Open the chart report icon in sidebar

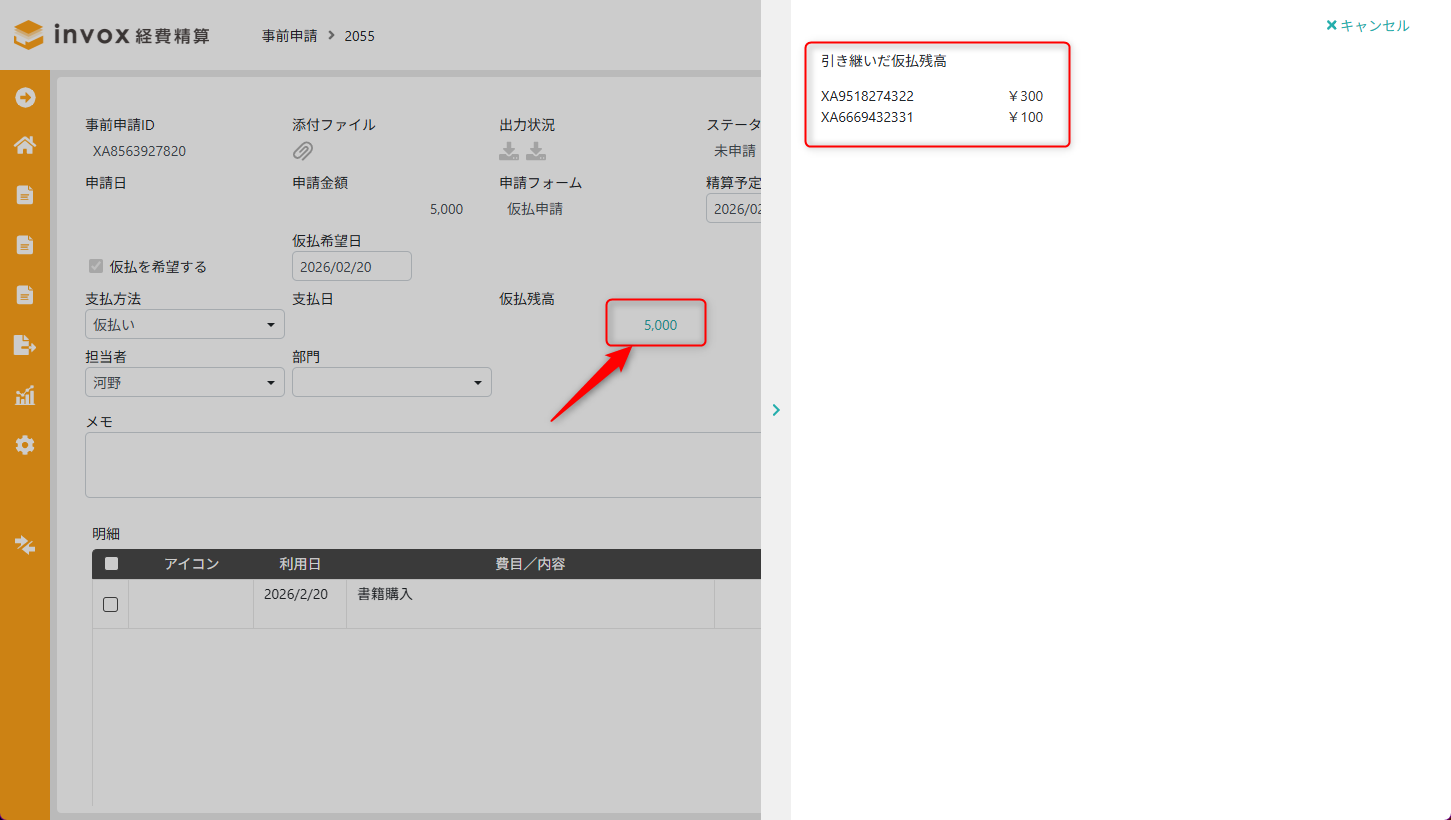(25, 395)
